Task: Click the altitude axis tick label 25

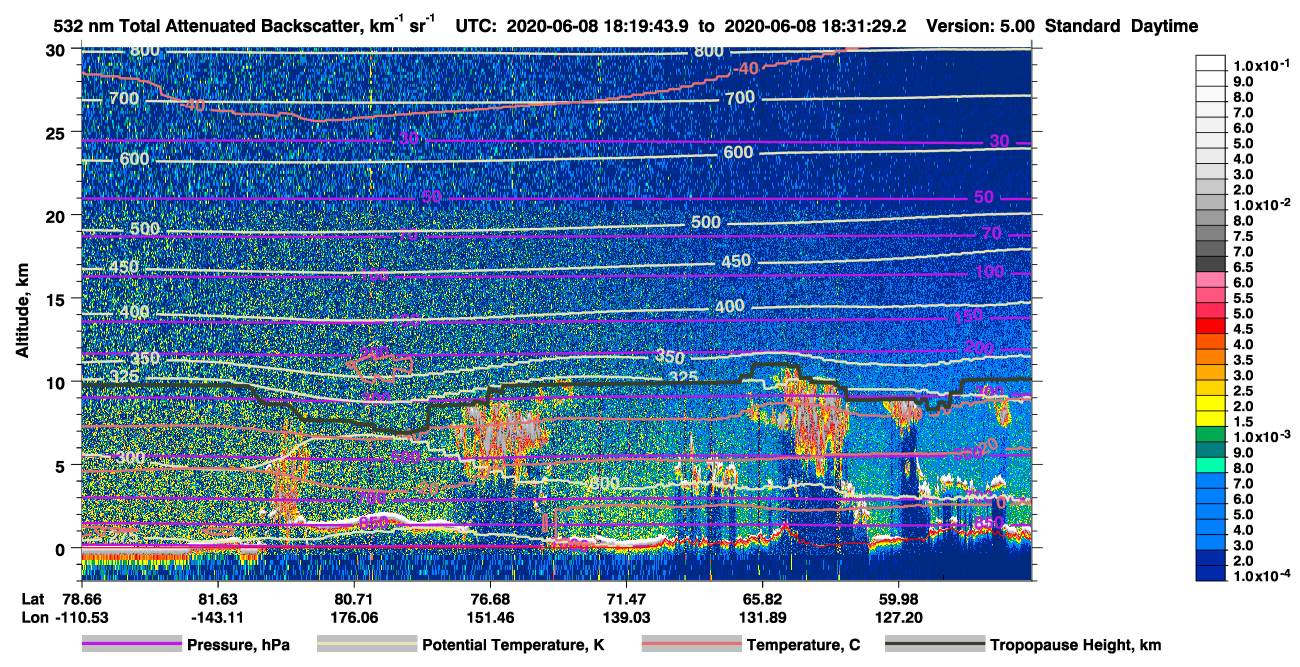Action: coord(57,132)
